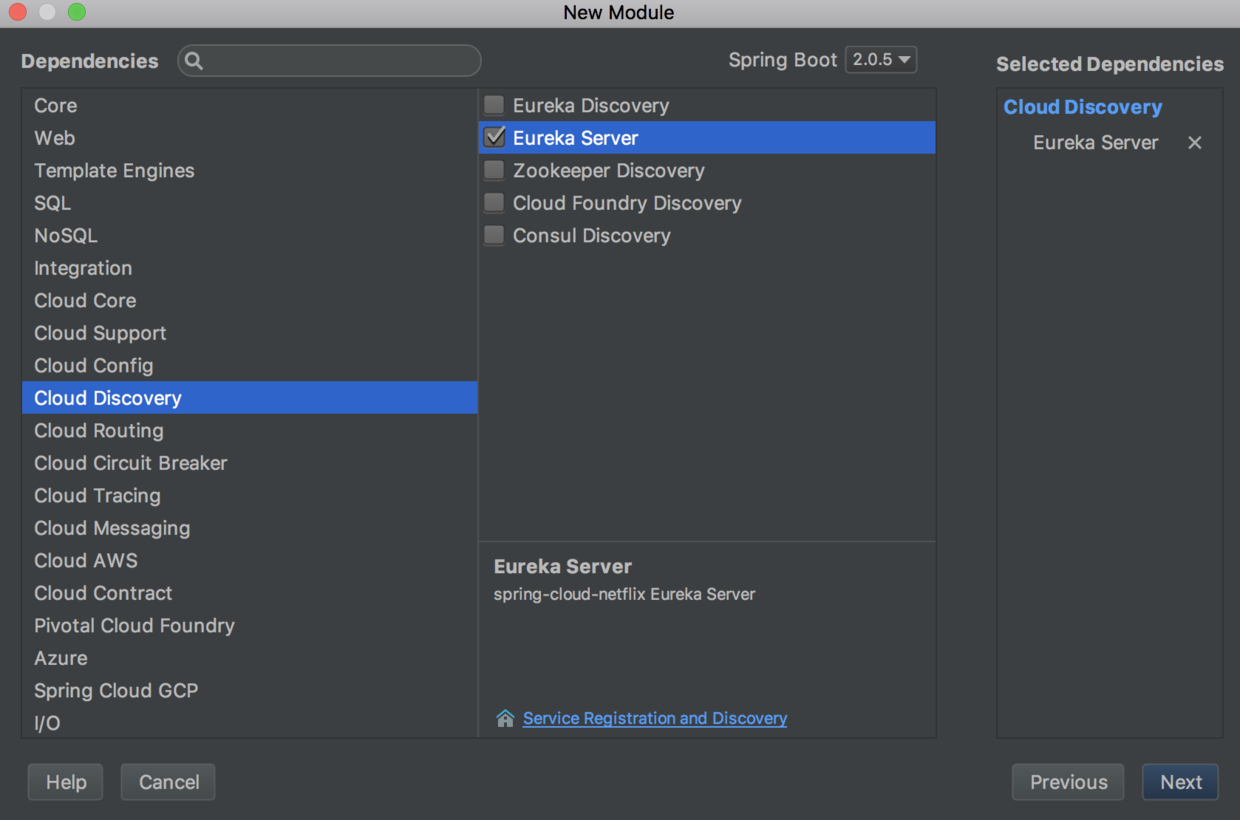This screenshot has width=1240, height=820.
Task: Open the SQL dependency category
Action: pos(53,203)
